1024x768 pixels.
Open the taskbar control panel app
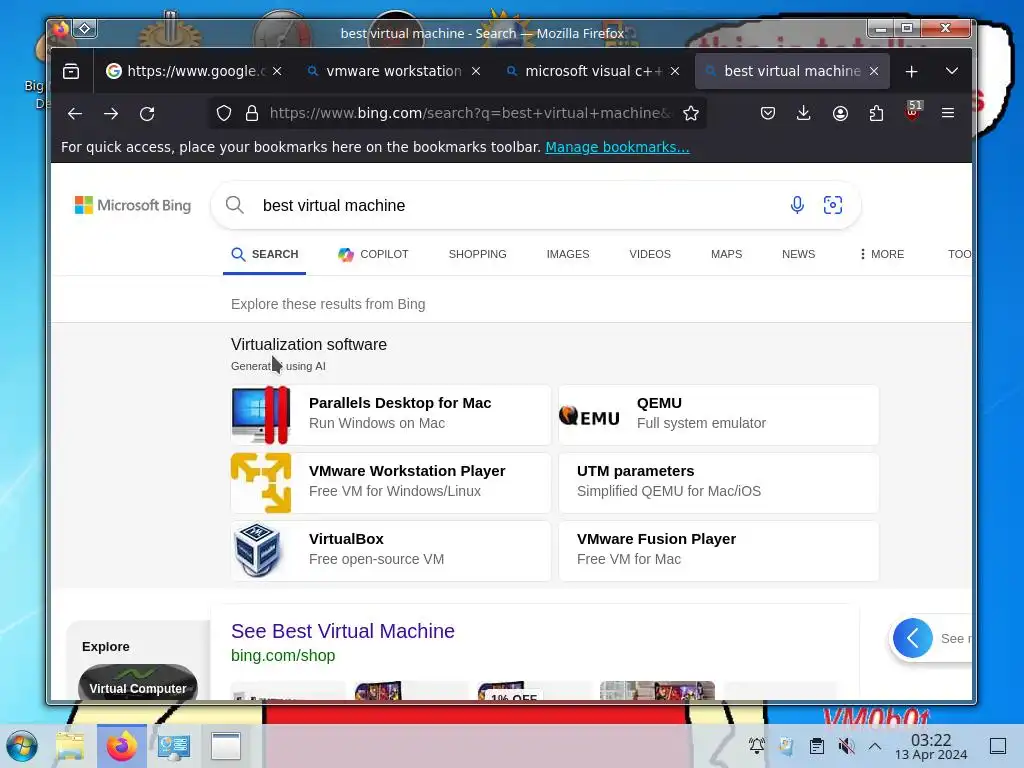click(174, 746)
